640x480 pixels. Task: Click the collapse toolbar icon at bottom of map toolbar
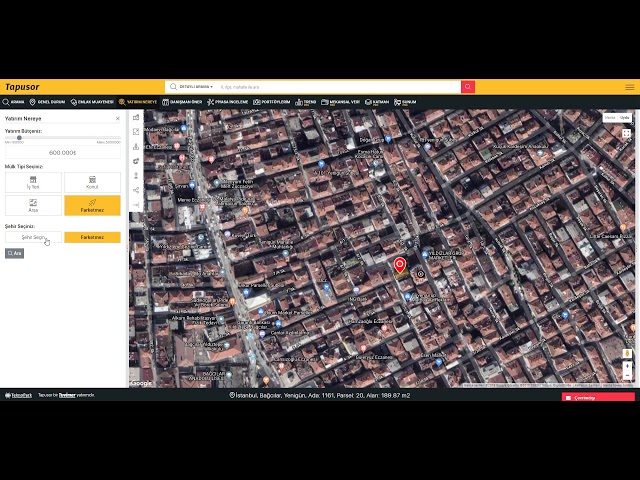[x=136, y=205]
